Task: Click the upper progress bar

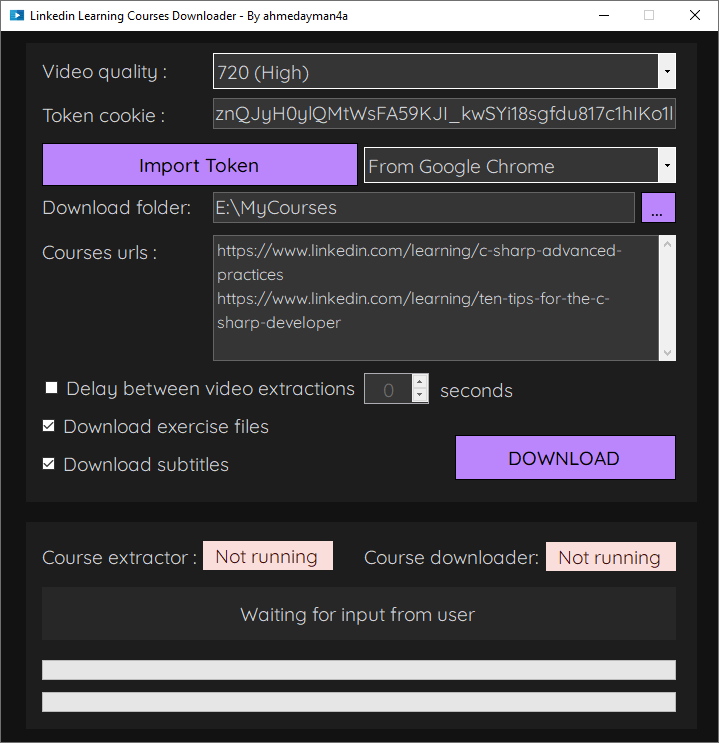Action: click(x=359, y=670)
